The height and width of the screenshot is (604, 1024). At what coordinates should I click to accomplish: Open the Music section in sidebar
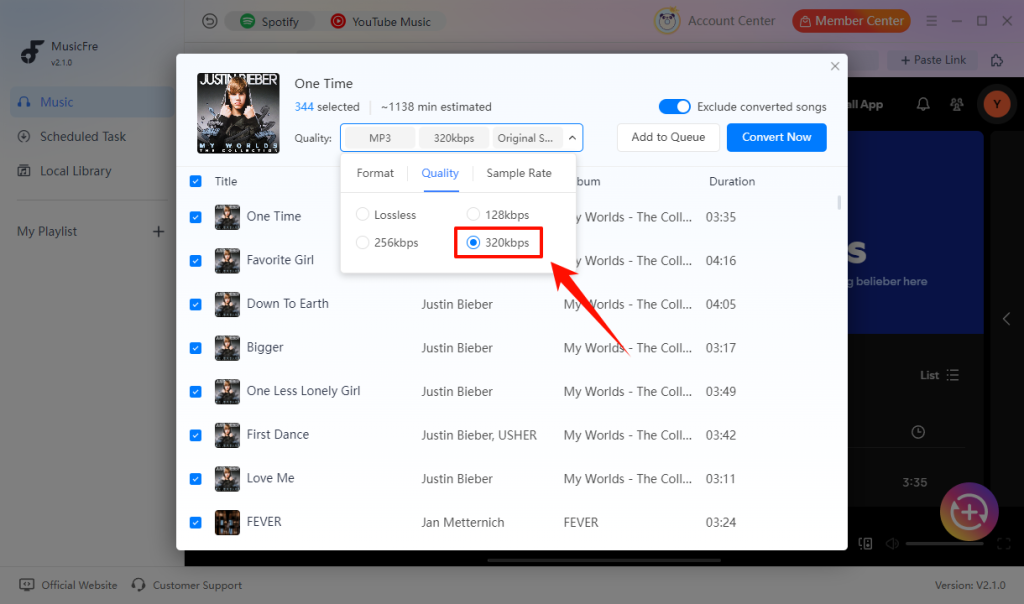point(92,102)
